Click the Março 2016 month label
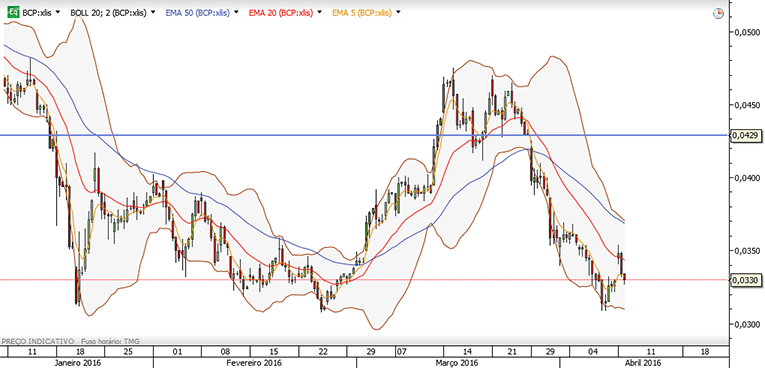Viewport: 765px width, 368px height. (458, 363)
